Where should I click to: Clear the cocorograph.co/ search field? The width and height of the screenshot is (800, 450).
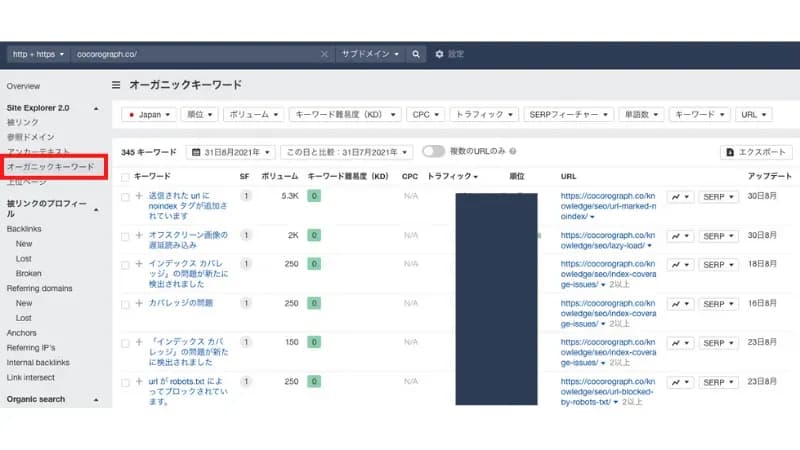324,54
